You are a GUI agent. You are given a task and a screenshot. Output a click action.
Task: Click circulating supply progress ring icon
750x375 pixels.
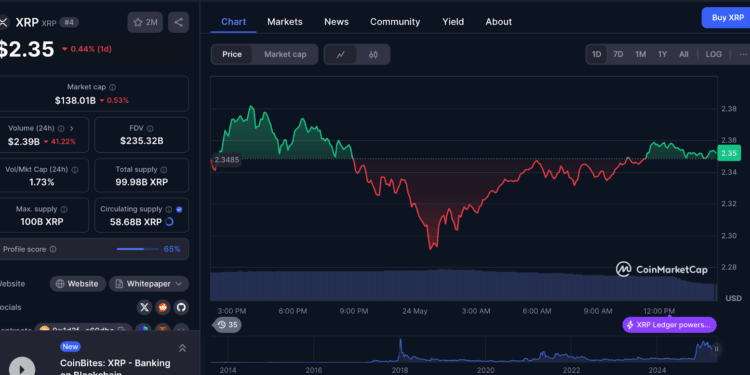coord(169,222)
